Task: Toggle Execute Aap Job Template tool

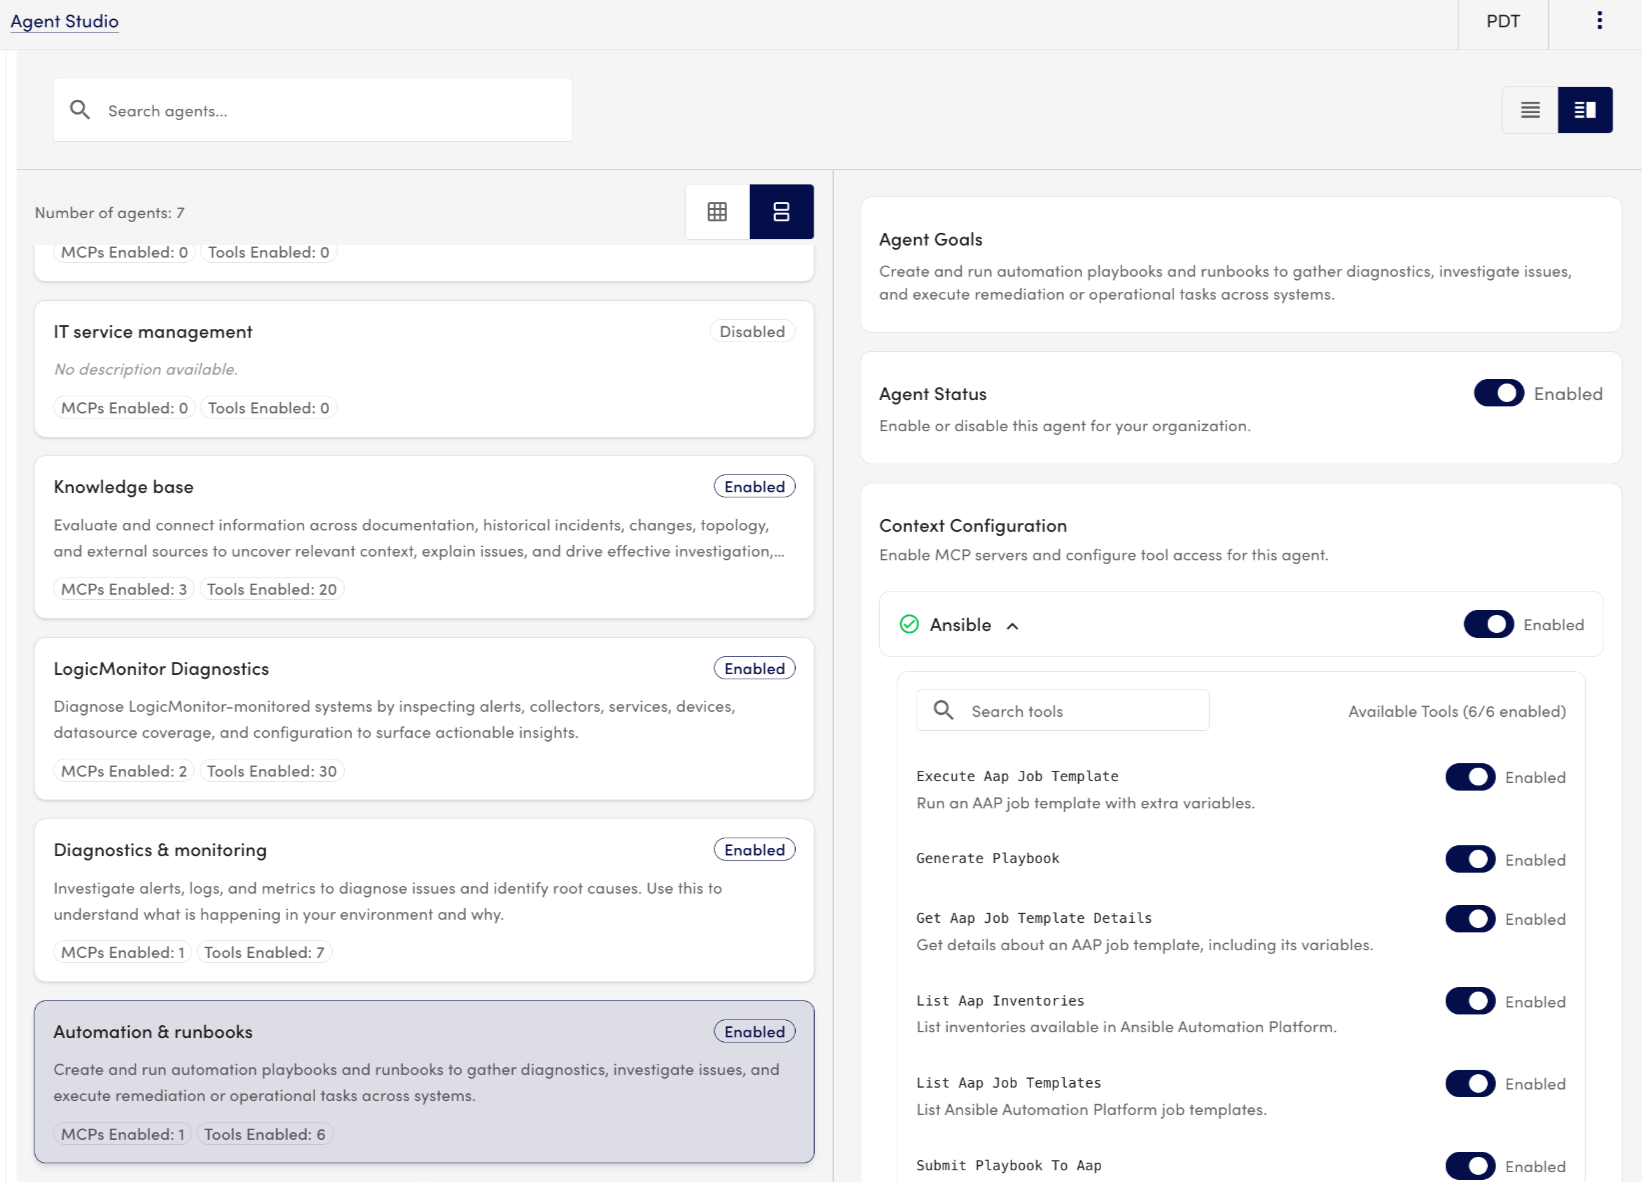Action: tap(1470, 777)
